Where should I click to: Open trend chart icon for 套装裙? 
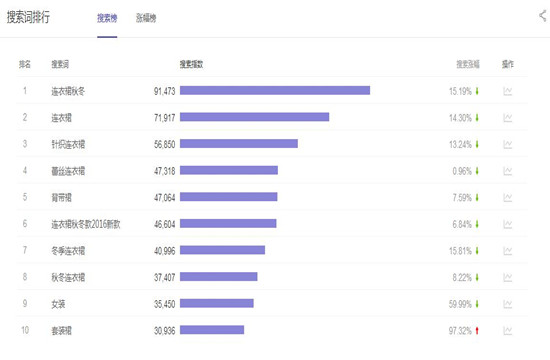(x=508, y=331)
